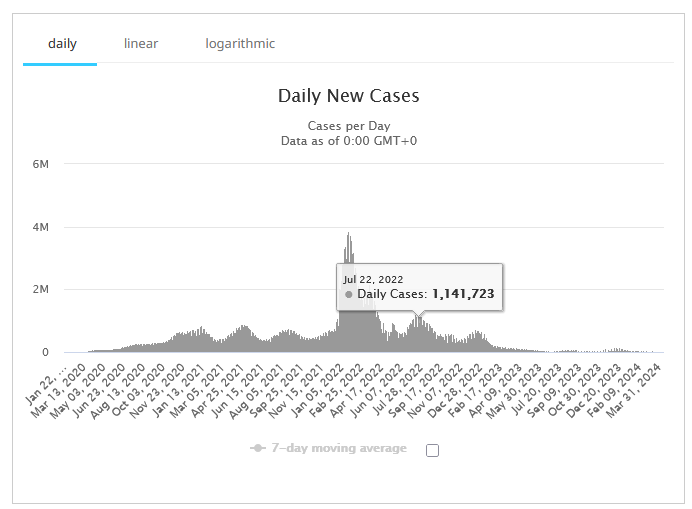Click the 6M y-axis label

pyautogui.click(x=41, y=164)
